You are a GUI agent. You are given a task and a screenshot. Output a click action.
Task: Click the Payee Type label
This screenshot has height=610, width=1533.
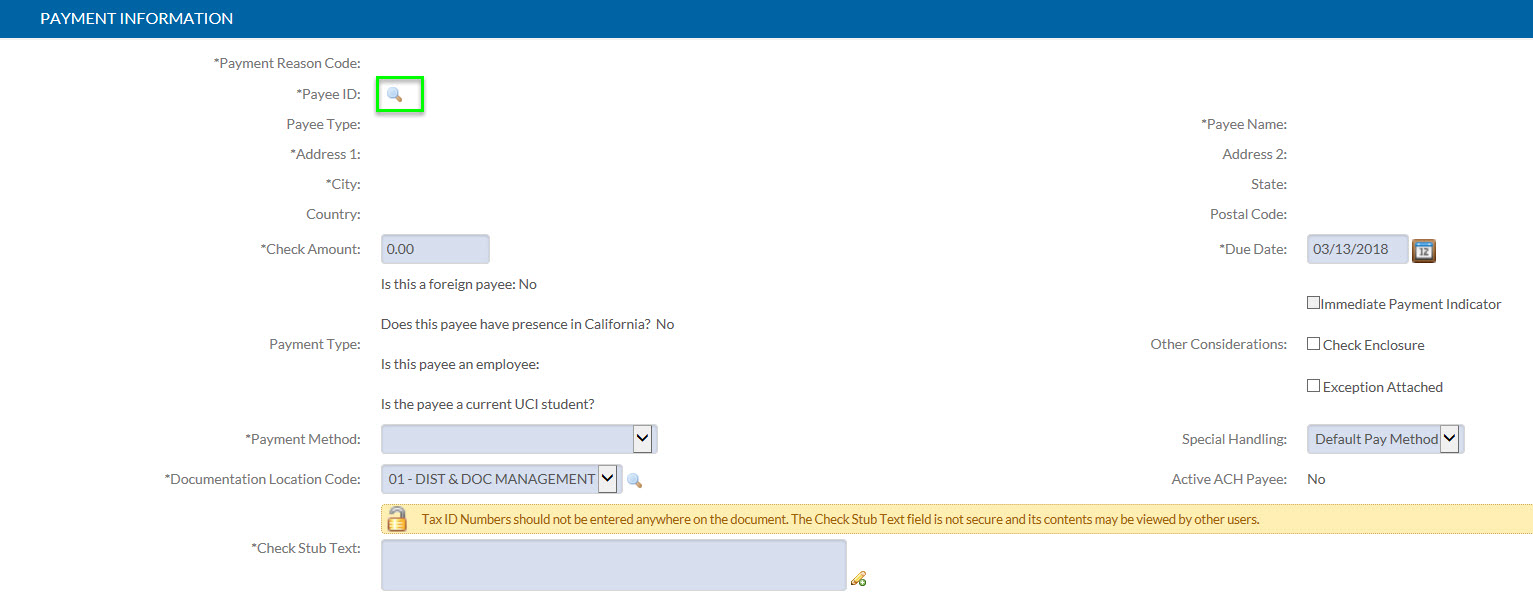[x=323, y=124]
